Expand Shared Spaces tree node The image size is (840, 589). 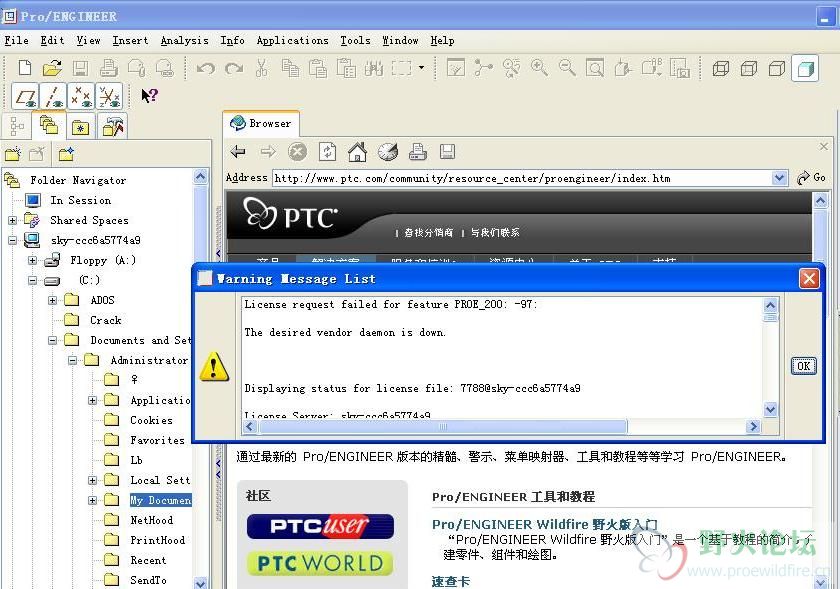tap(12, 220)
